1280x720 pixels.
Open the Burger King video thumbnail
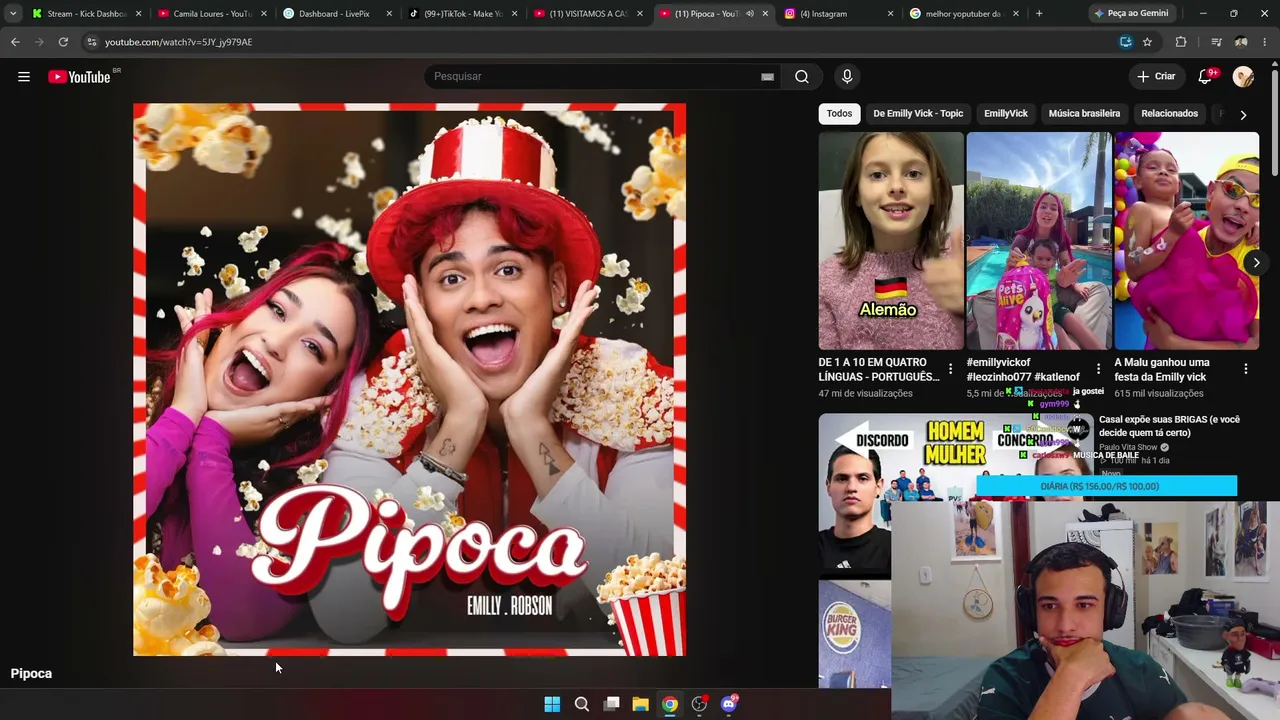click(x=855, y=633)
